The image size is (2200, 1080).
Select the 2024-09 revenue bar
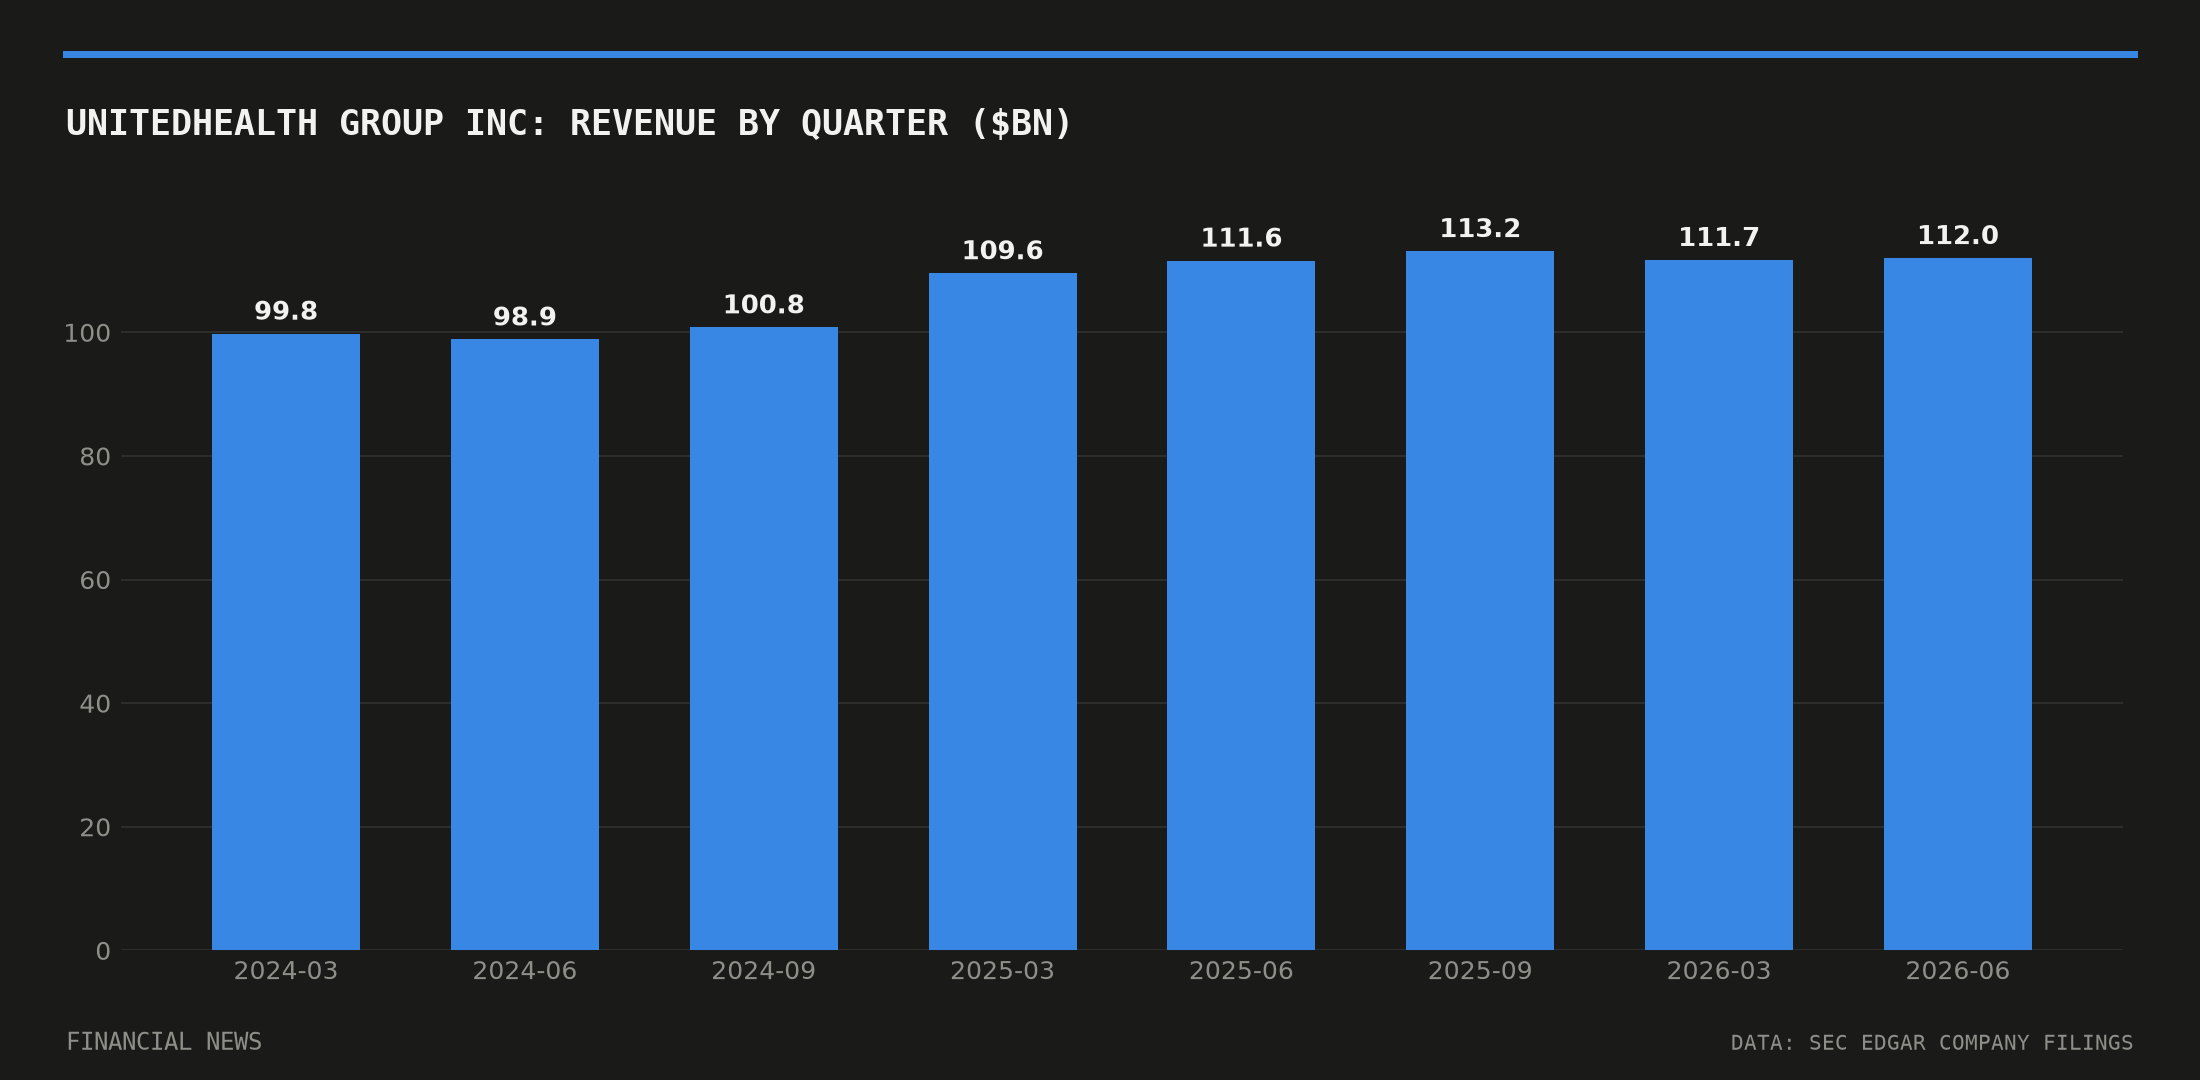[x=764, y=638]
